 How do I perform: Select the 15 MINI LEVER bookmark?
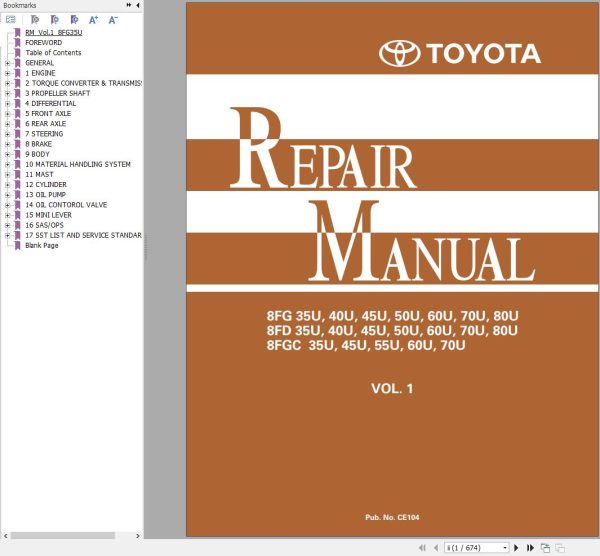(48, 215)
